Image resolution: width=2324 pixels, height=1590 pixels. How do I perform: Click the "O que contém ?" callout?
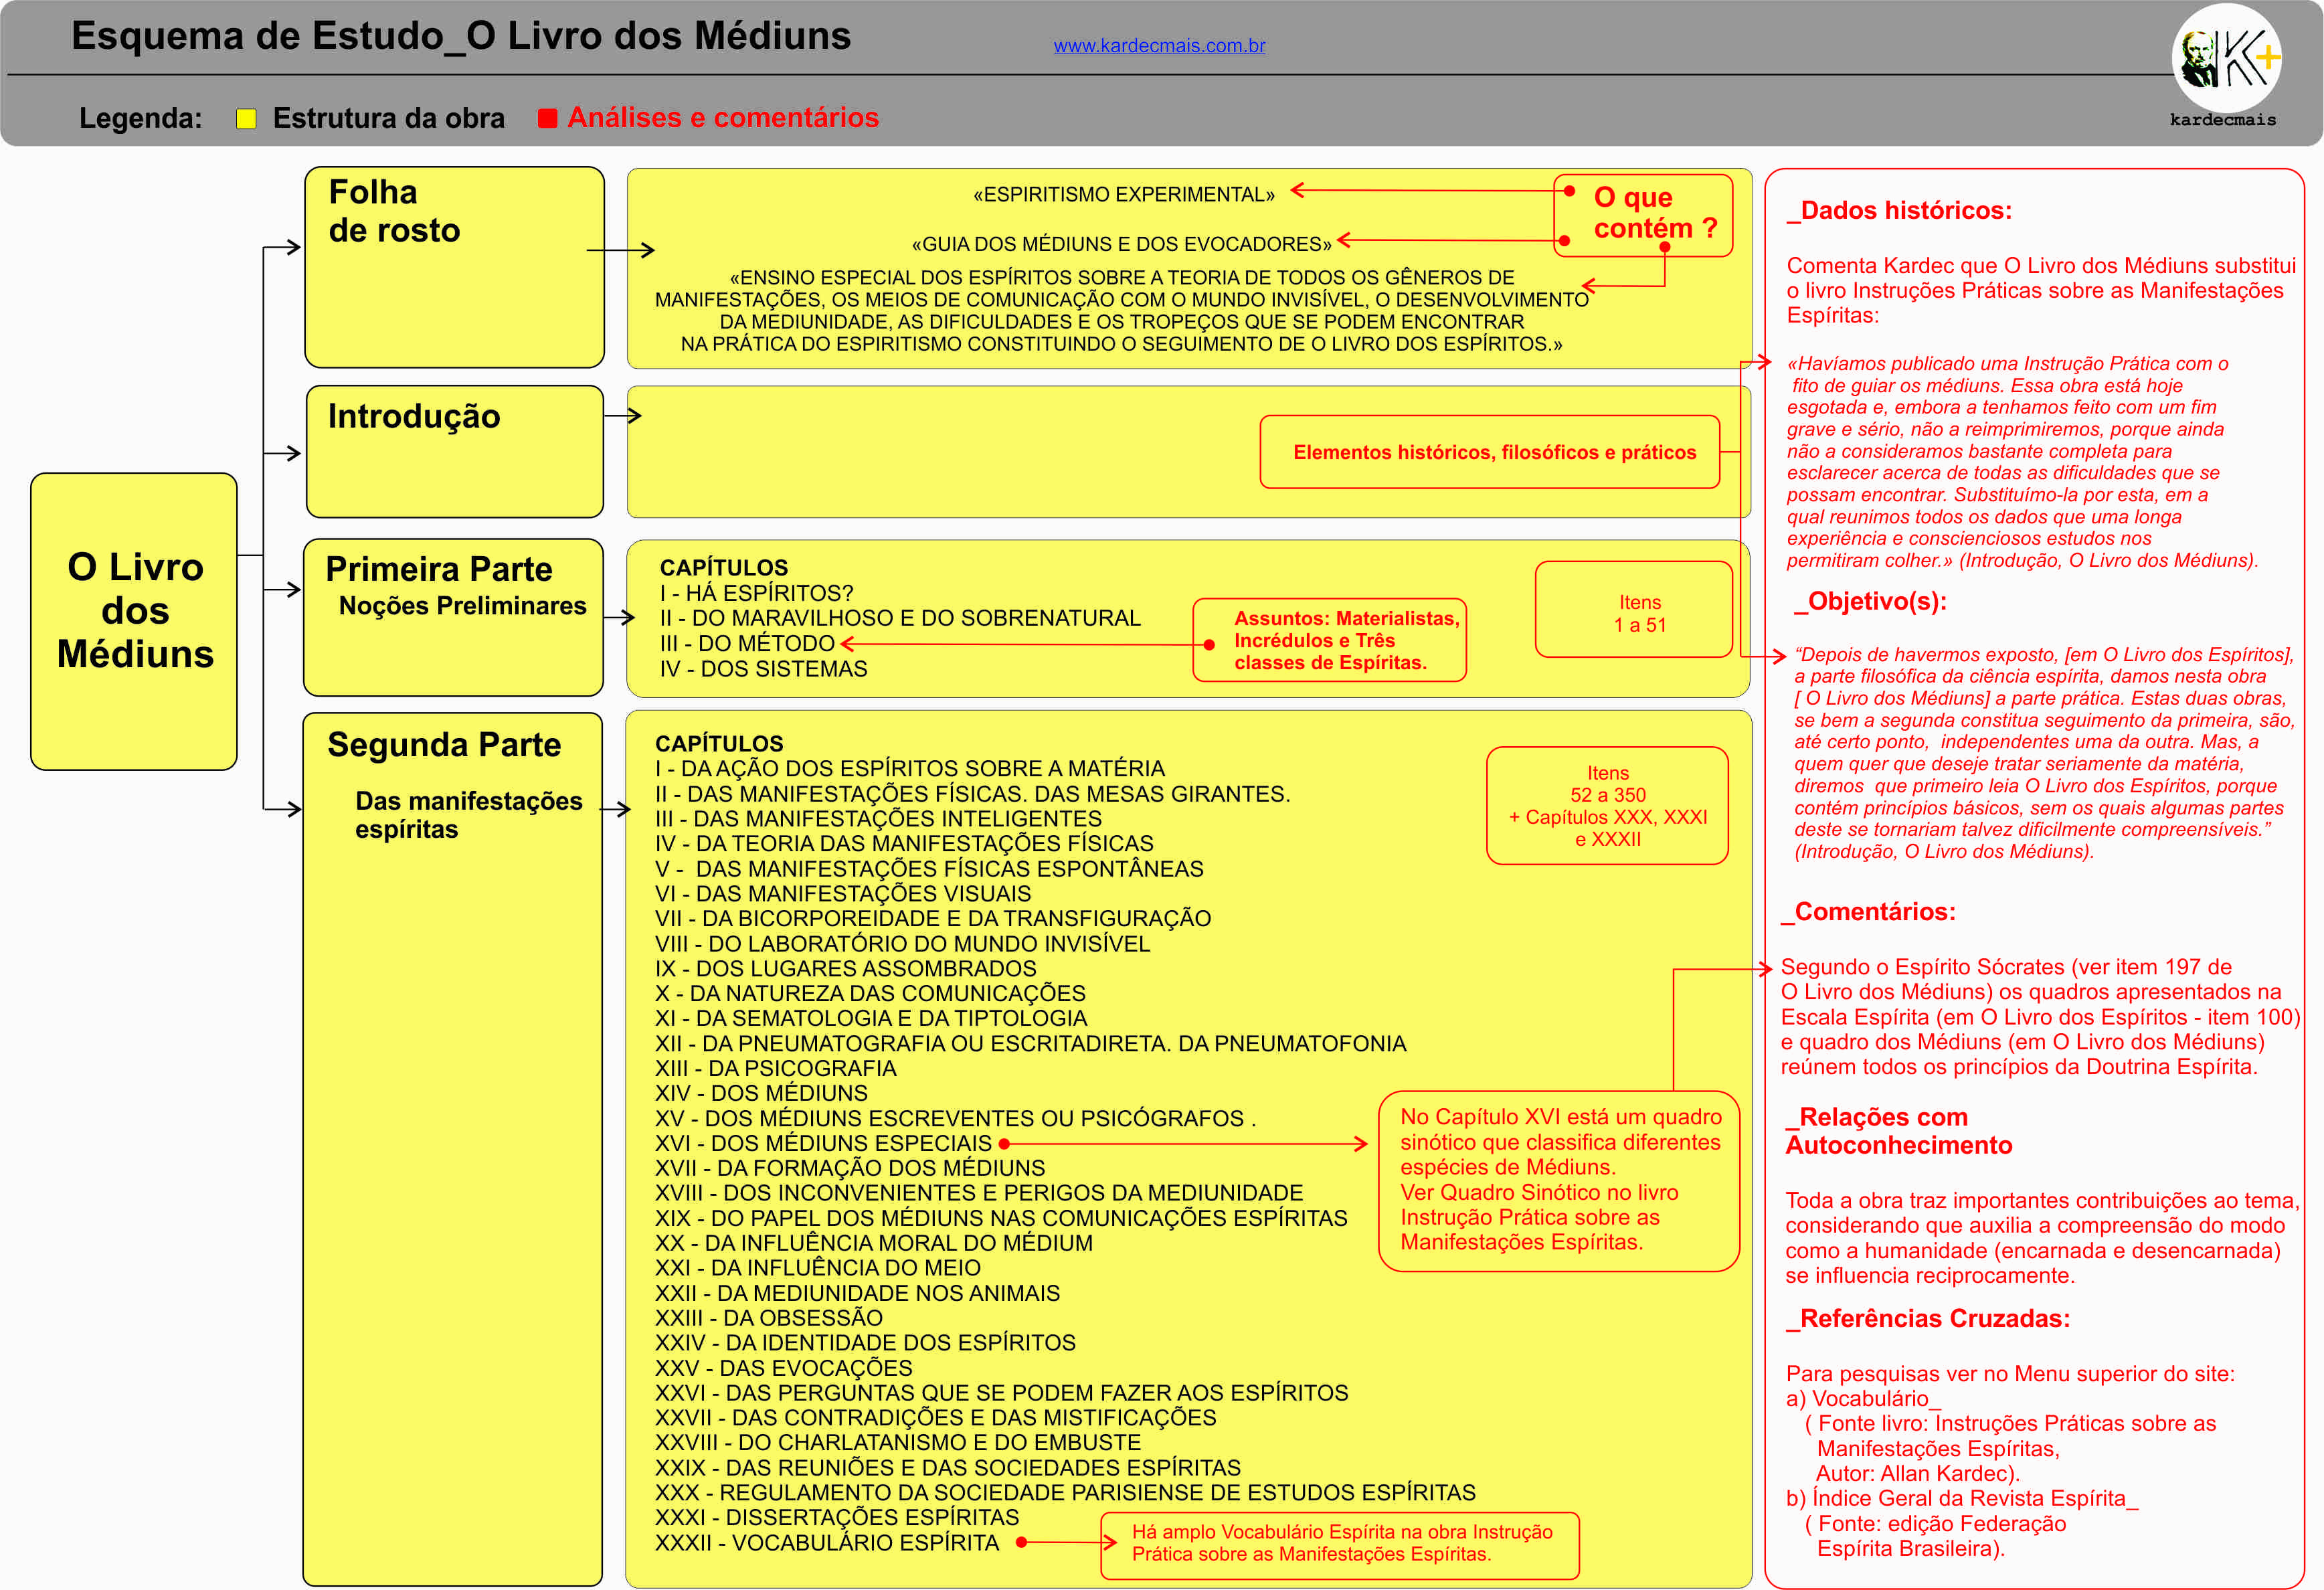pyautogui.click(x=1643, y=215)
